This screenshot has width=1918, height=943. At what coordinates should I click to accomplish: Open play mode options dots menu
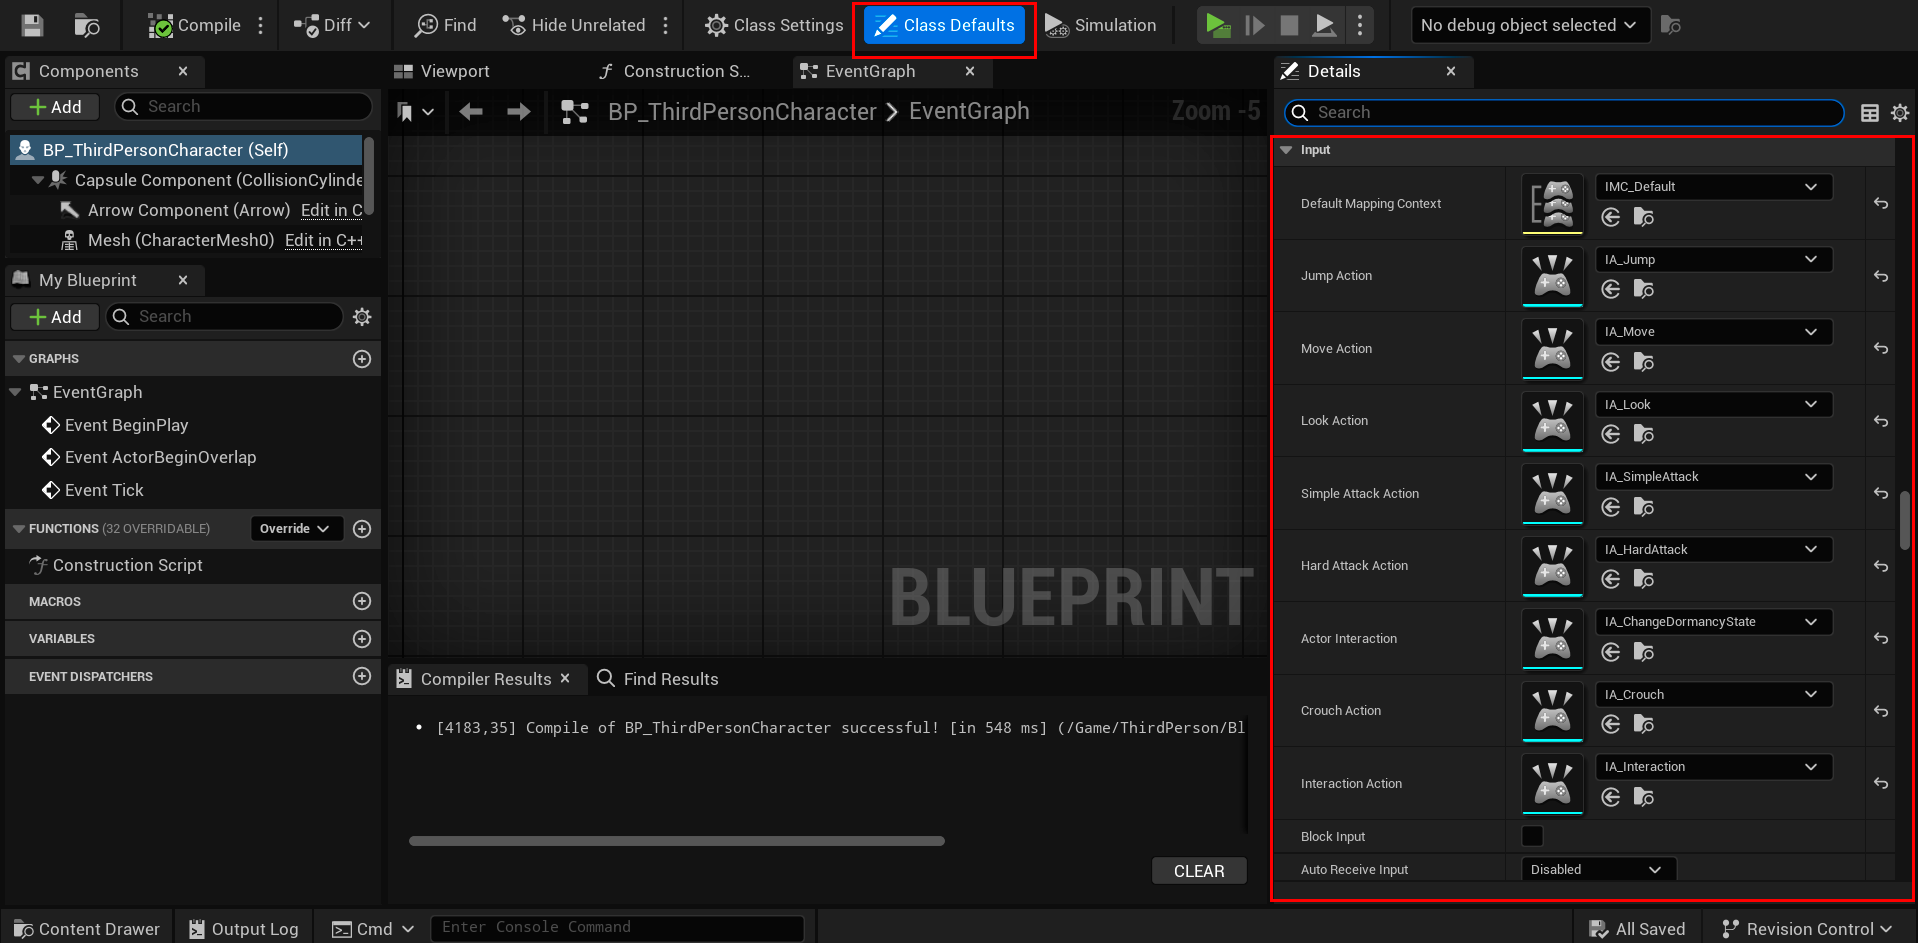click(1360, 25)
